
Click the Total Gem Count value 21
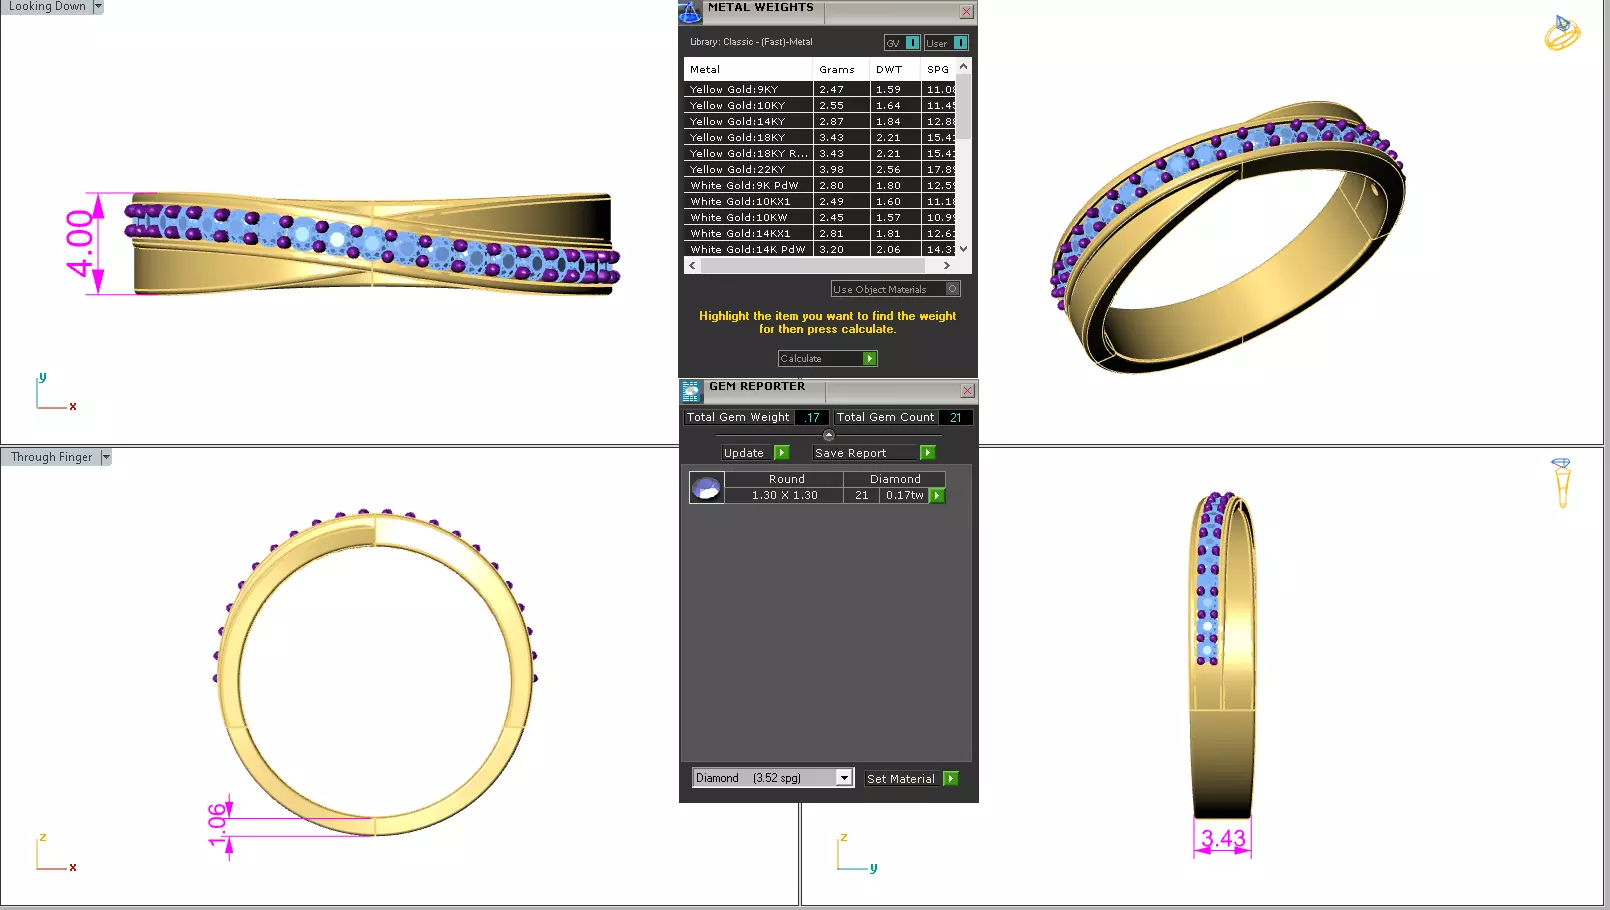point(955,418)
